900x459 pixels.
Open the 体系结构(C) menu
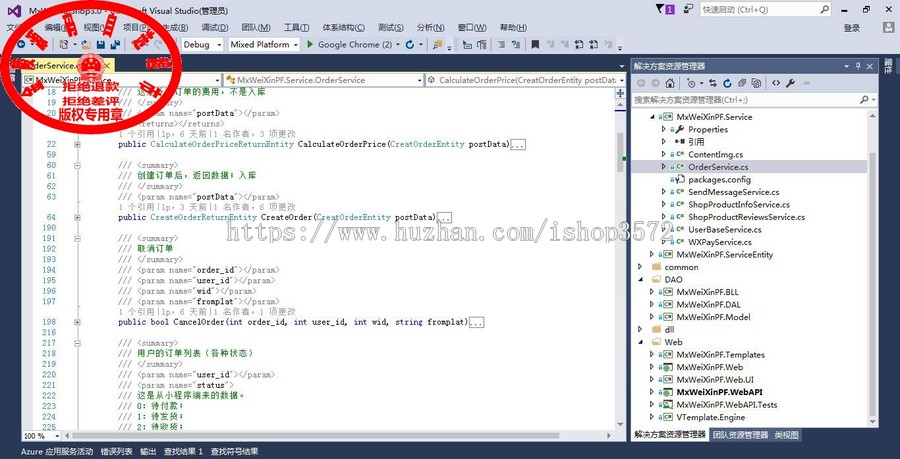coord(343,28)
